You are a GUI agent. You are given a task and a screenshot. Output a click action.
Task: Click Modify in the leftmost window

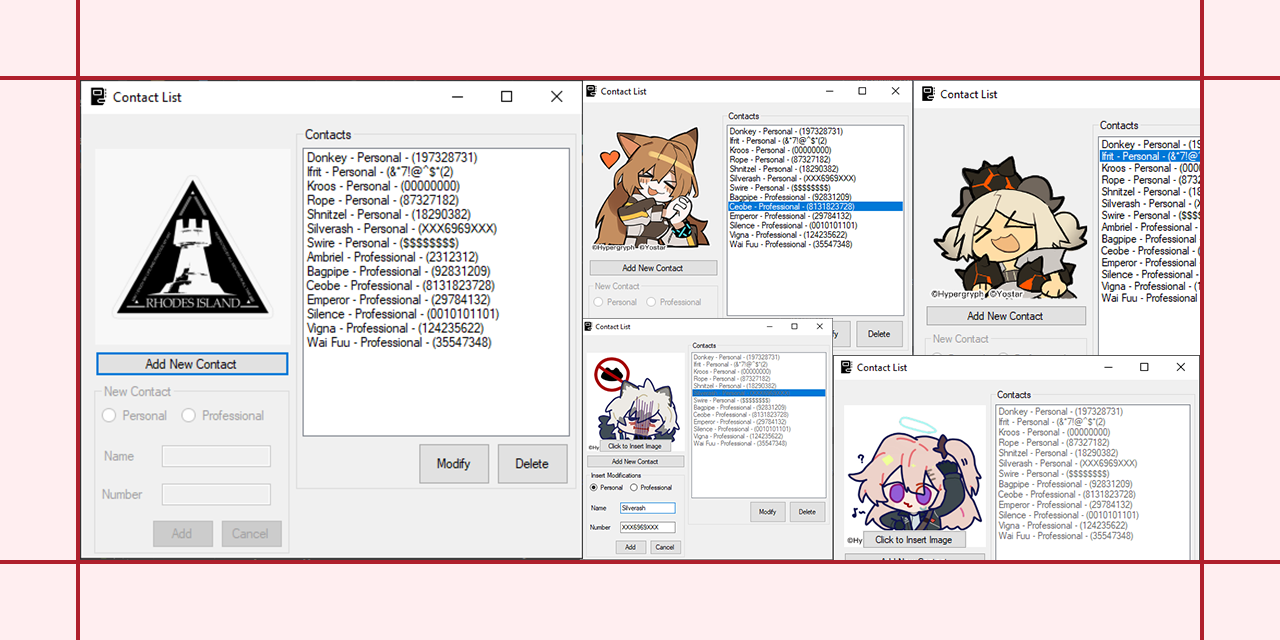[454, 463]
